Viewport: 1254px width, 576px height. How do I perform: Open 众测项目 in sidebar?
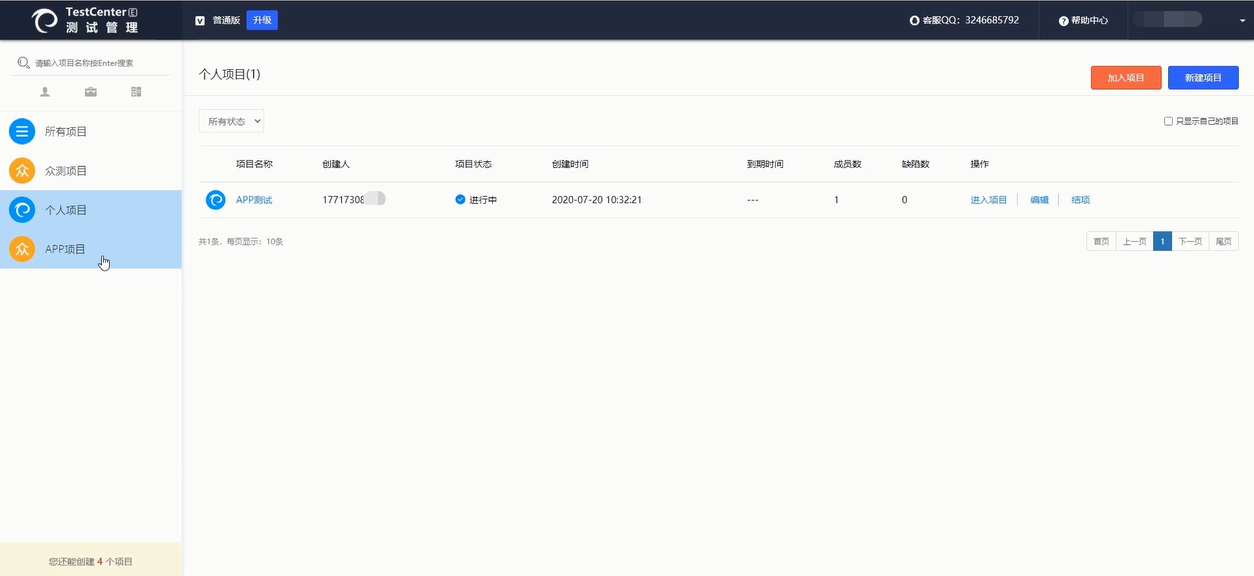tap(91, 170)
